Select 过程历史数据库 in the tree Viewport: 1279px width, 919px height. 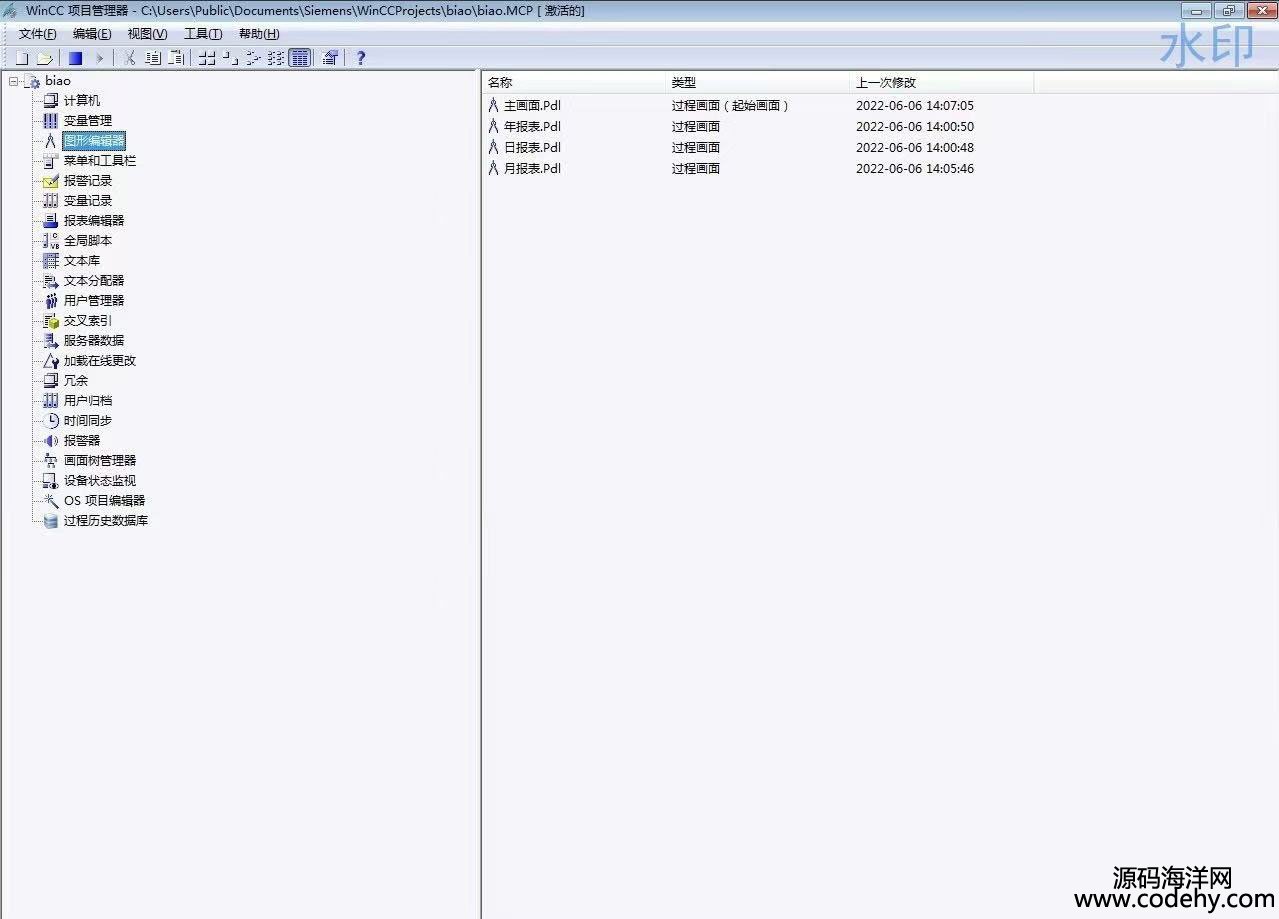(106, 521)
